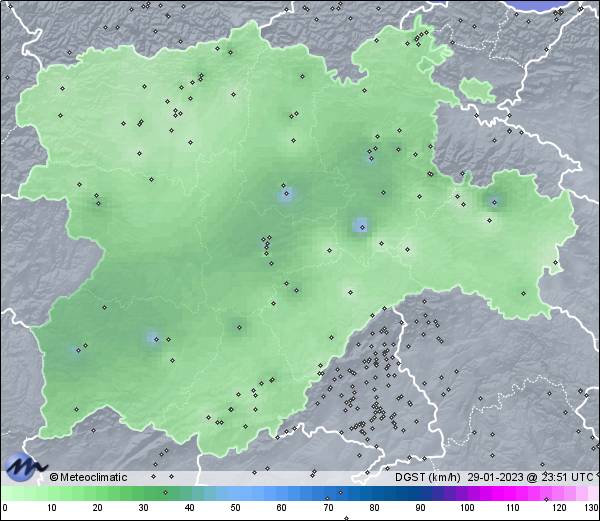
Task: Click the 90 value on the scale
Action: click(x=420, y=508)
